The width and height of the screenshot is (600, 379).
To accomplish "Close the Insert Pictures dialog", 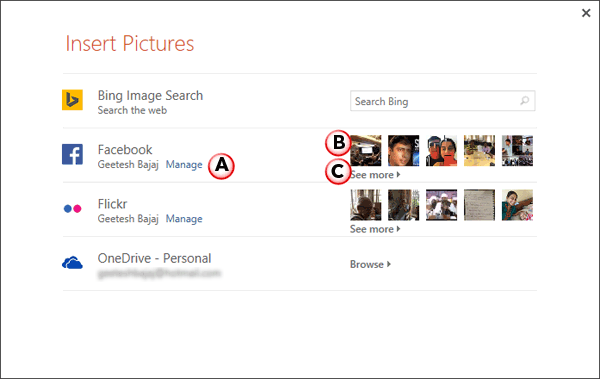I will pos(586,13).
